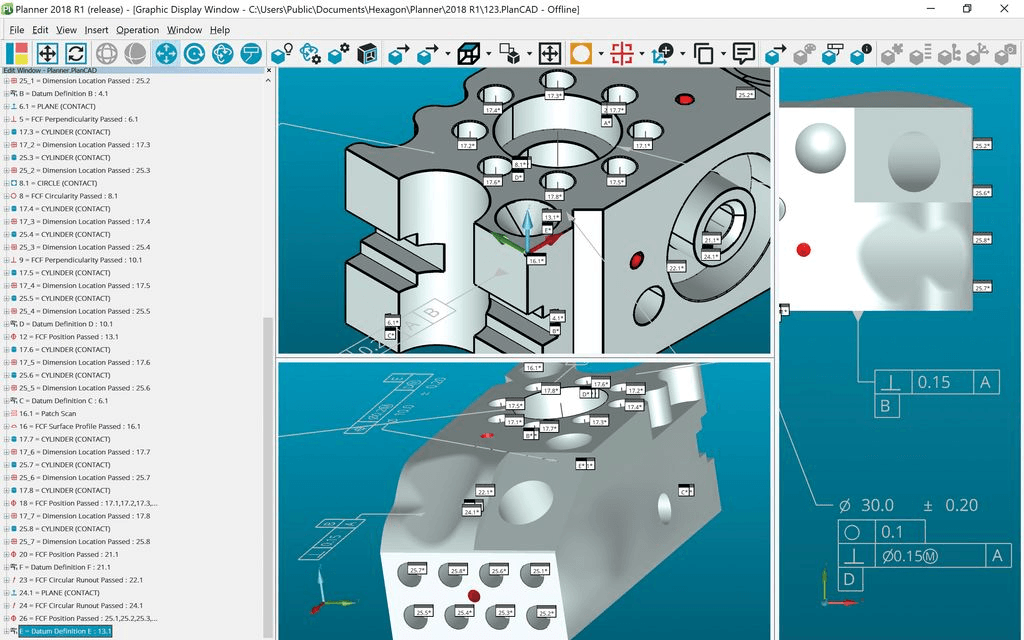
Task: Click the overlapping squares copy icon
Action: pyautogui.click(x=703, y=53)
